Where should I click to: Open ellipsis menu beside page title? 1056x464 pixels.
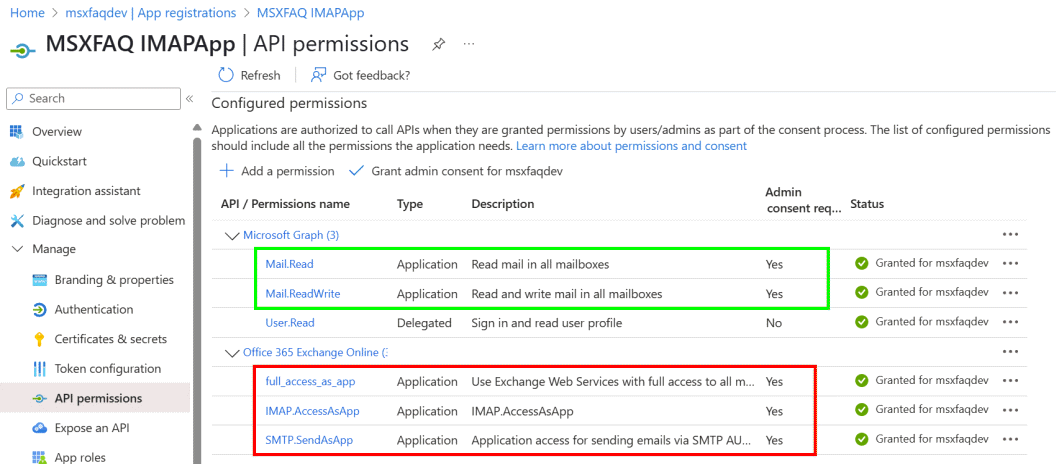[x=469, y=45]
